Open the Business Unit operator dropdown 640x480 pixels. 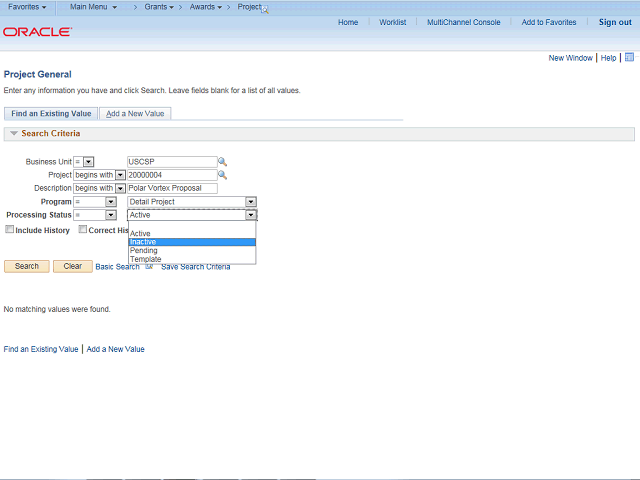click(x=89, y=162)
